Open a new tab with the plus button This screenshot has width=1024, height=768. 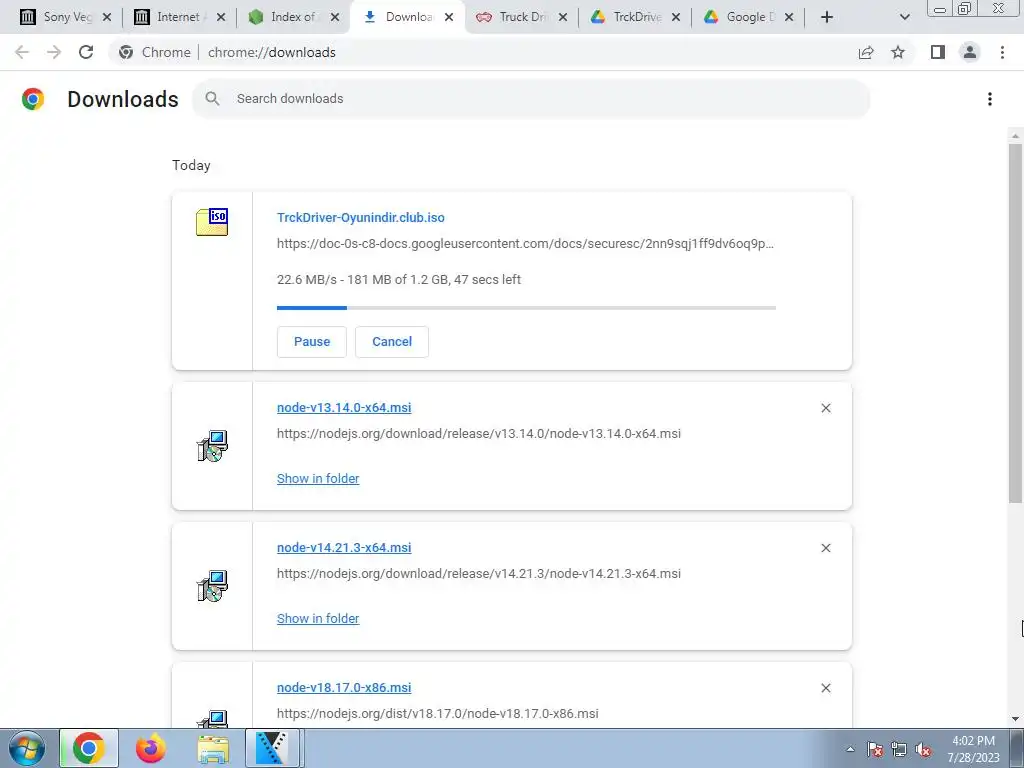pos(827,17)
